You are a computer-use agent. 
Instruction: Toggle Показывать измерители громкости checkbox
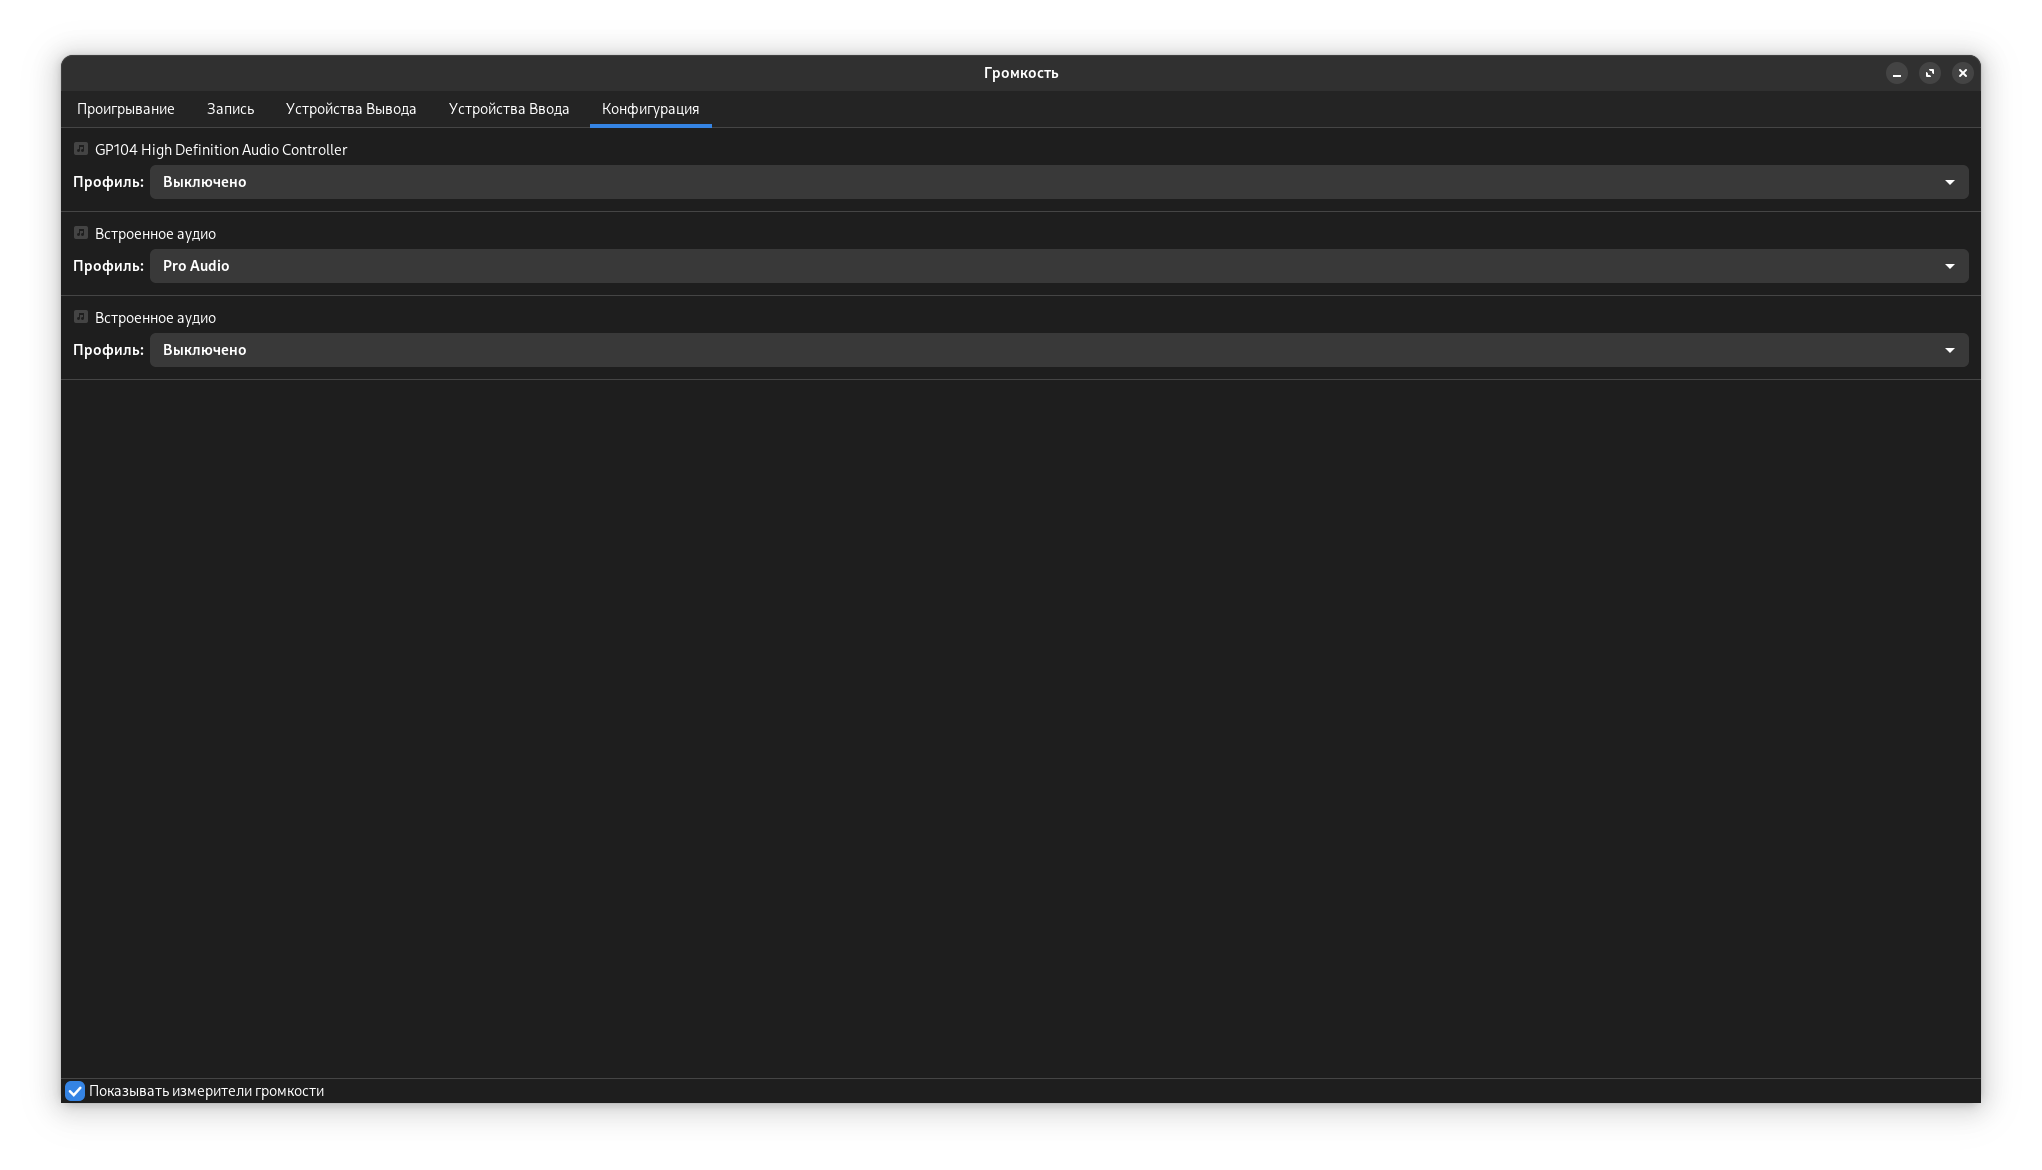tap(75, 1091)
